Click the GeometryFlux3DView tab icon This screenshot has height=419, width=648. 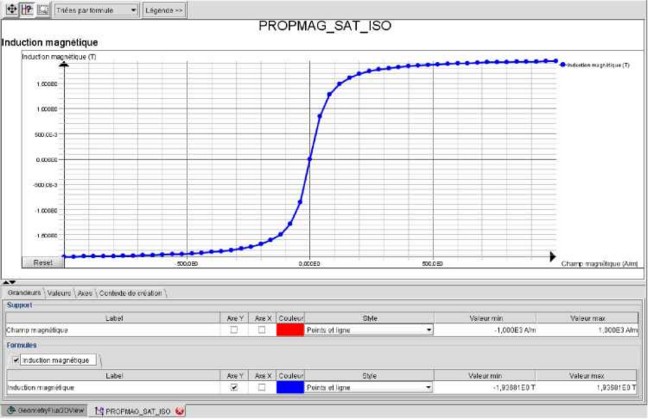pyautogui.click(x=10, y=411)
